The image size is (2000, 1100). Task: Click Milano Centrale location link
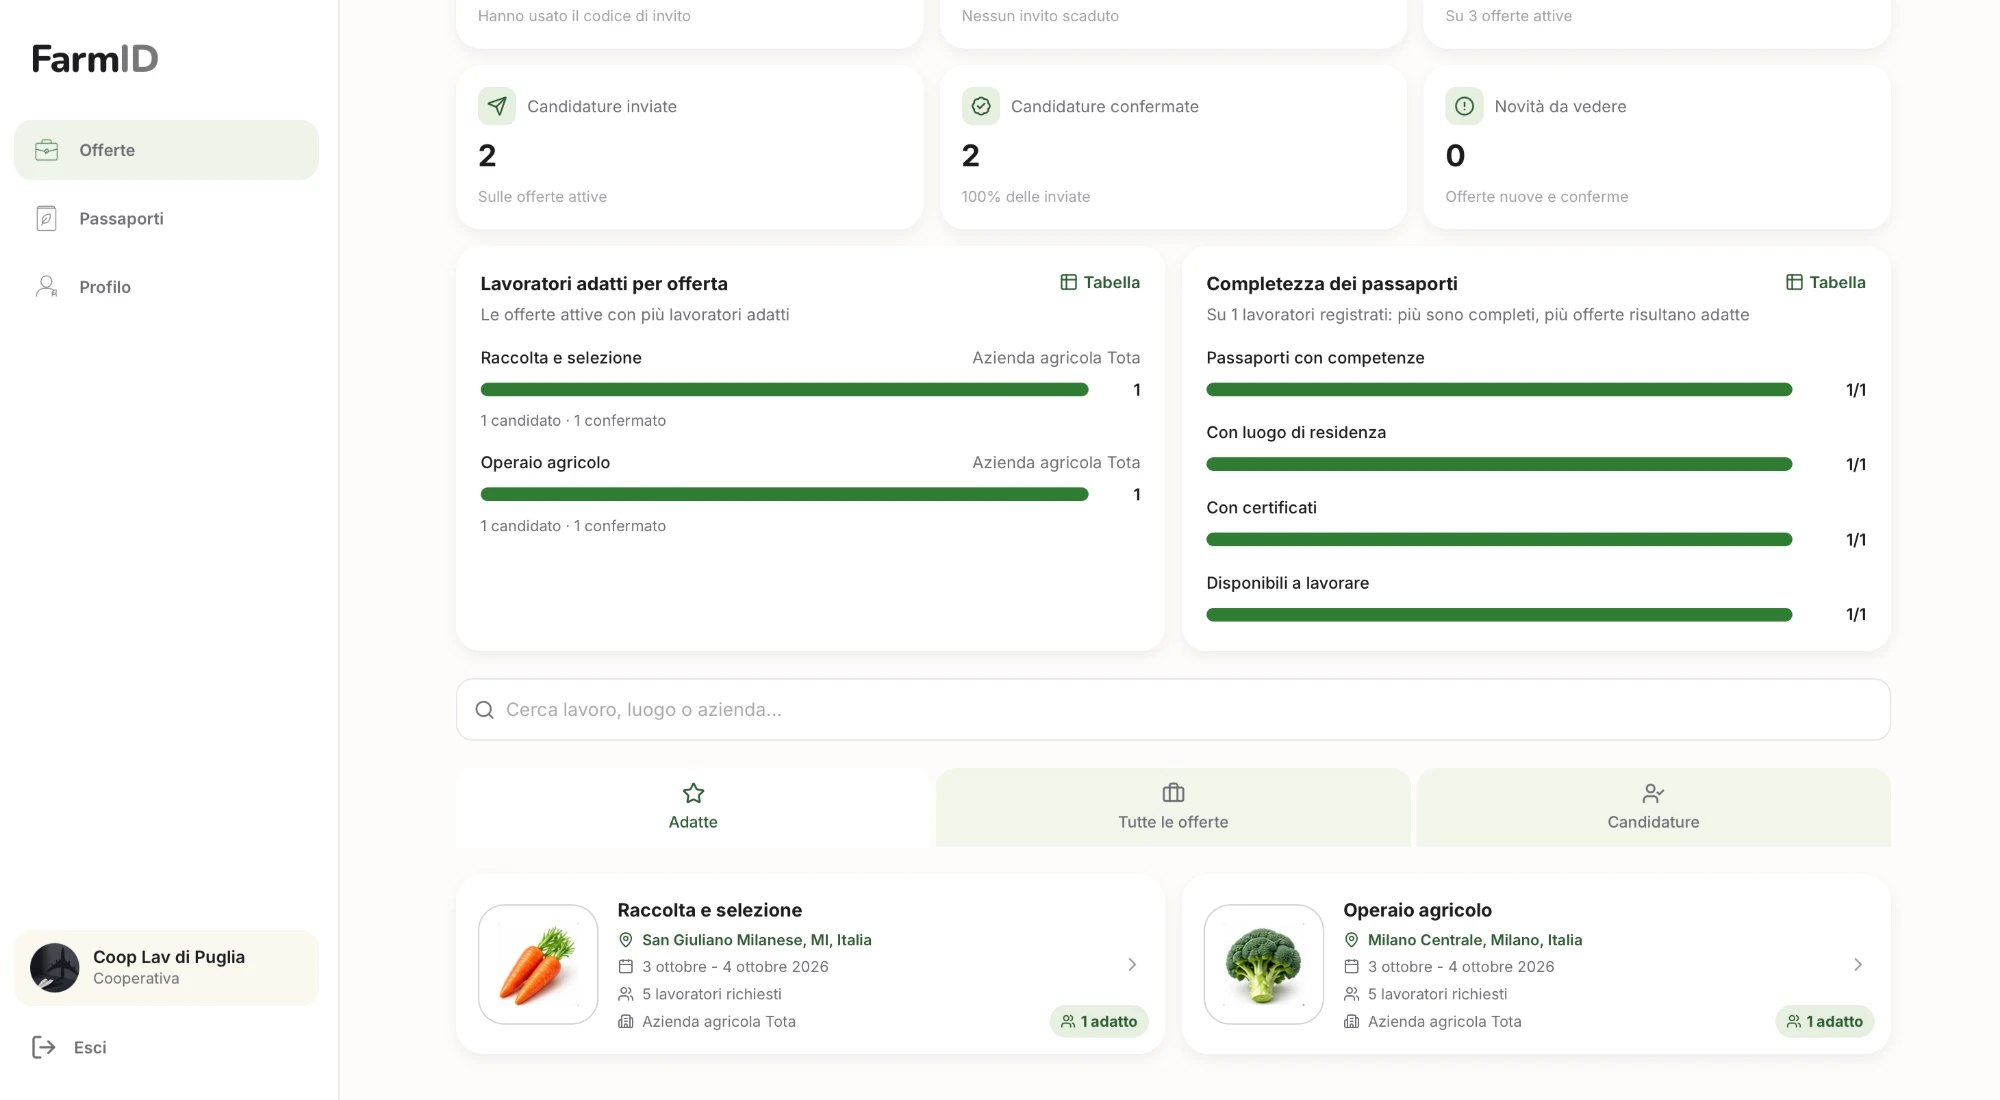1475,940
